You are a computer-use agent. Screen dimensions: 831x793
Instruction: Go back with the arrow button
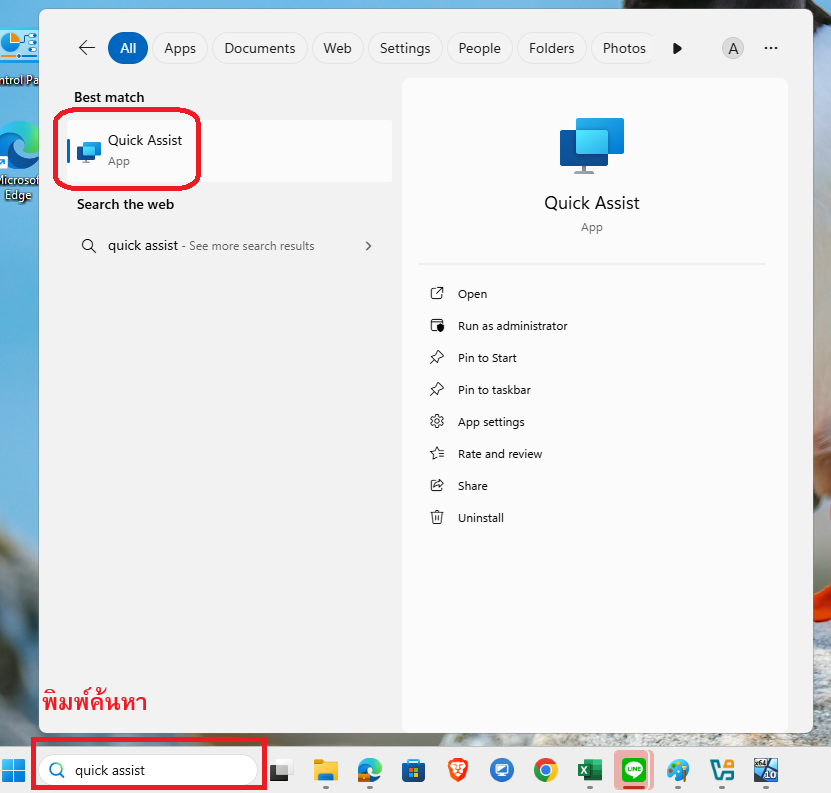coord(86,48)
